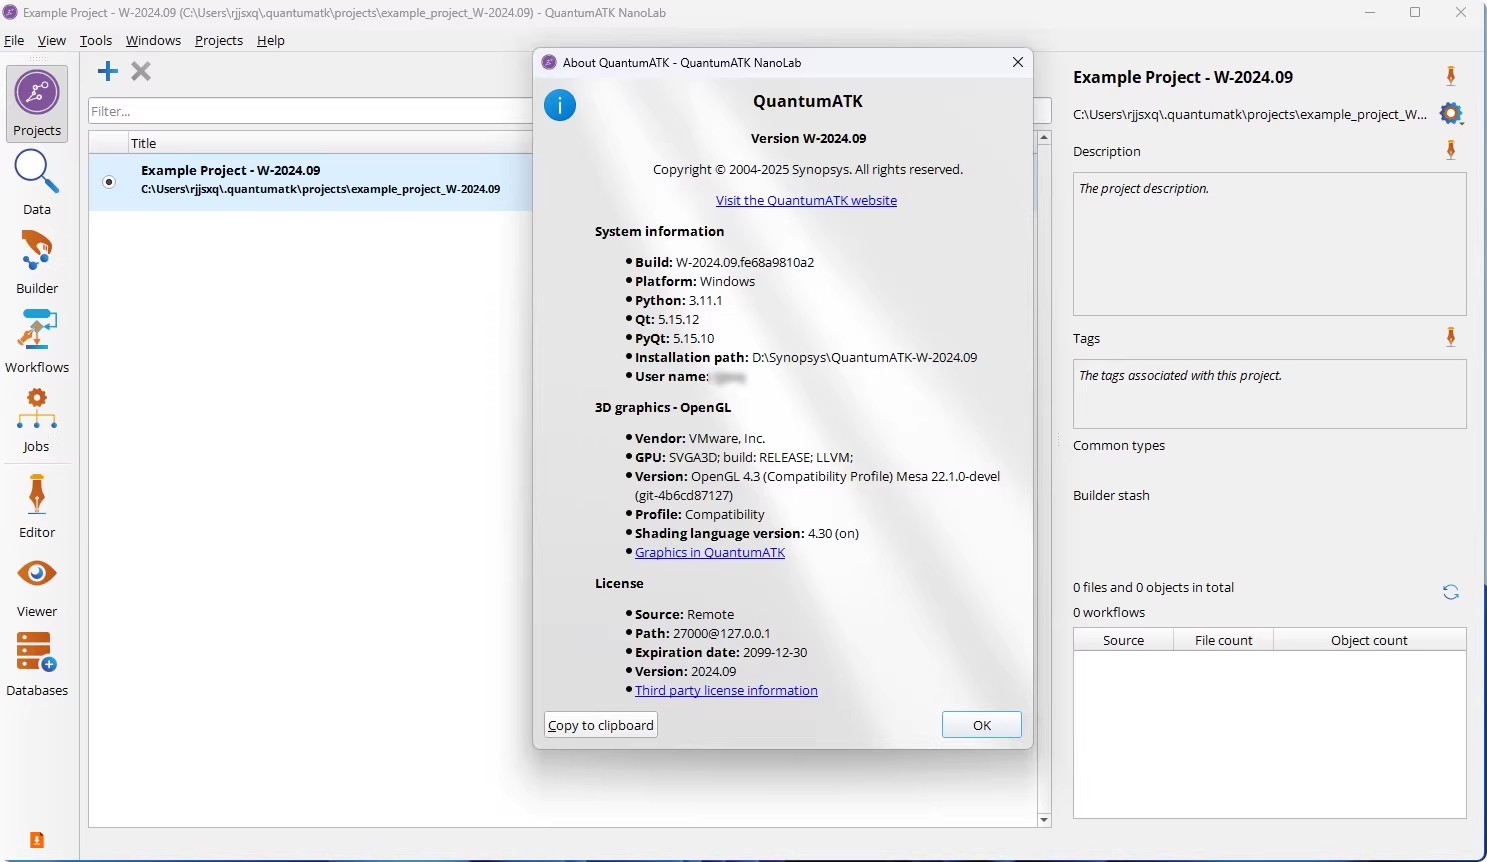Open the View menu

(x=52, y=40)
